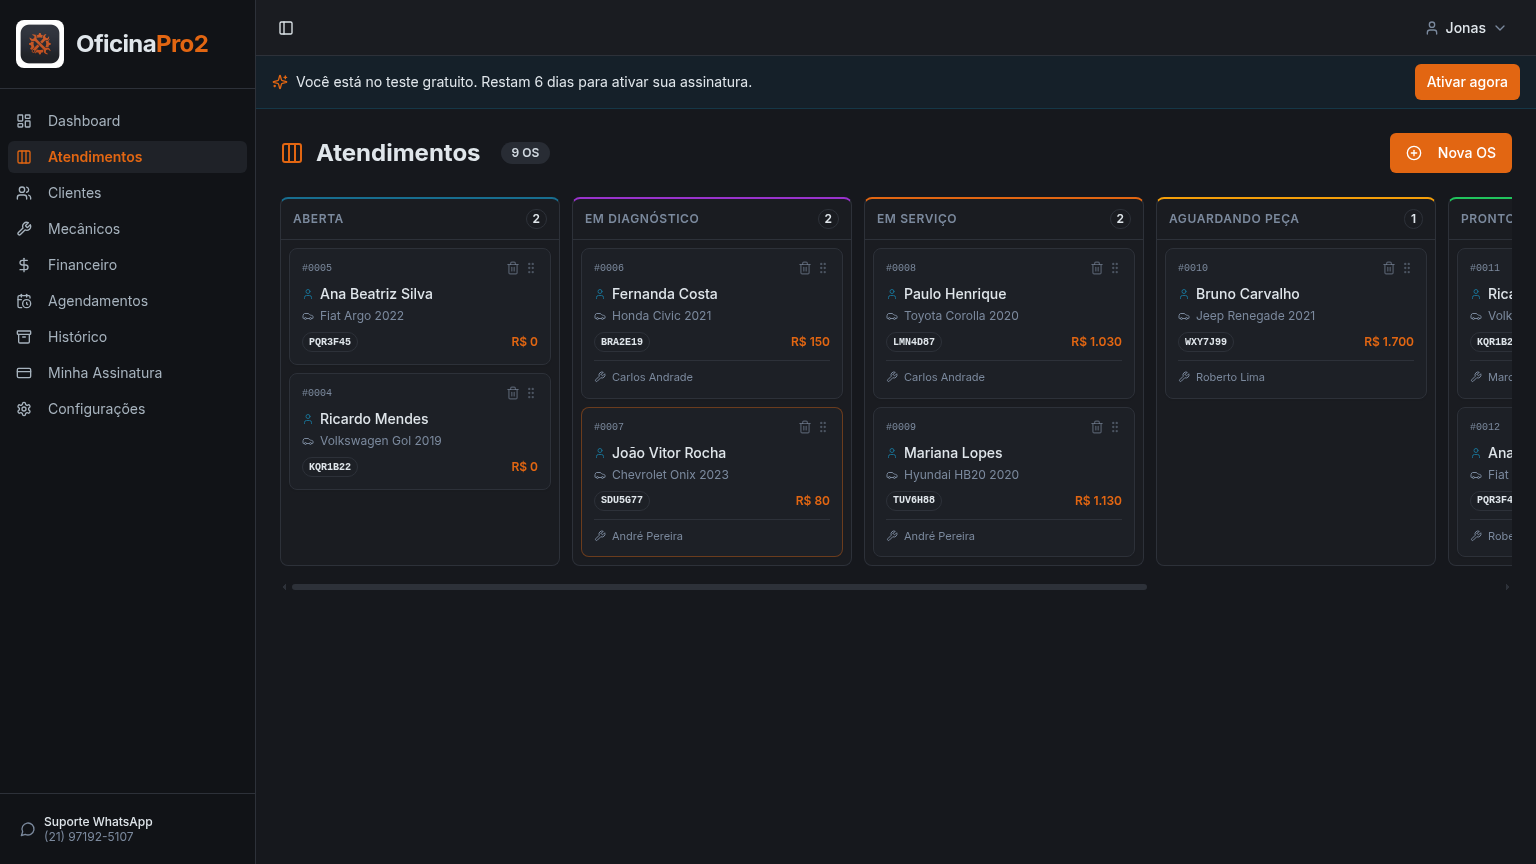Create a Nova OS
1536x864 pixels.
point(1451,153)
